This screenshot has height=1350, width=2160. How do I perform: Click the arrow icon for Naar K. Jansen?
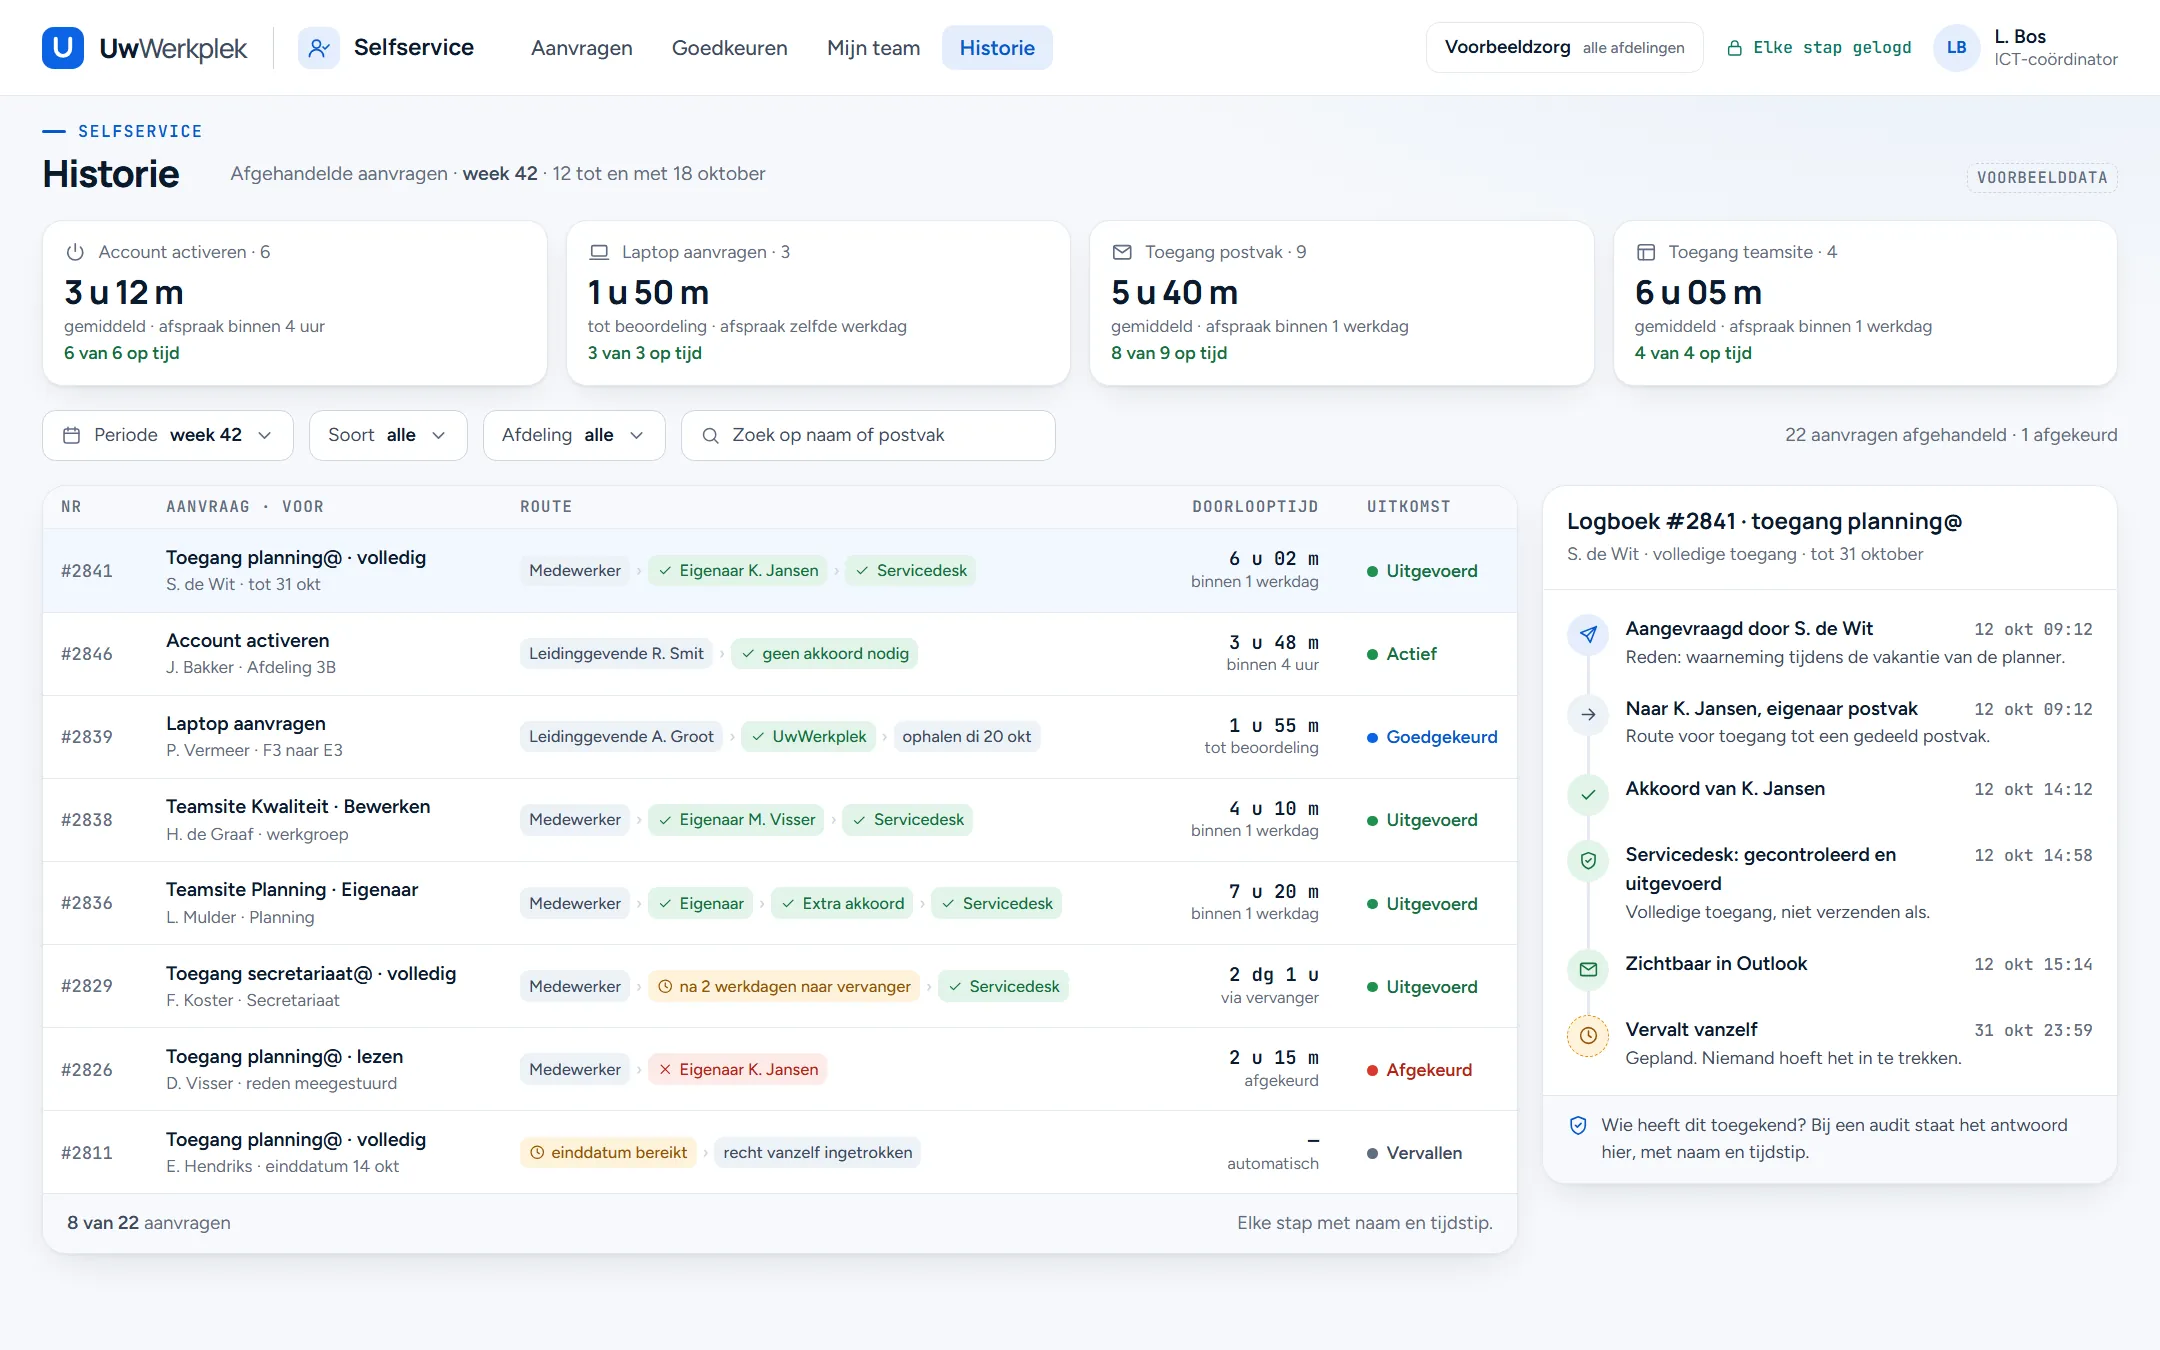pos(1587,714)
